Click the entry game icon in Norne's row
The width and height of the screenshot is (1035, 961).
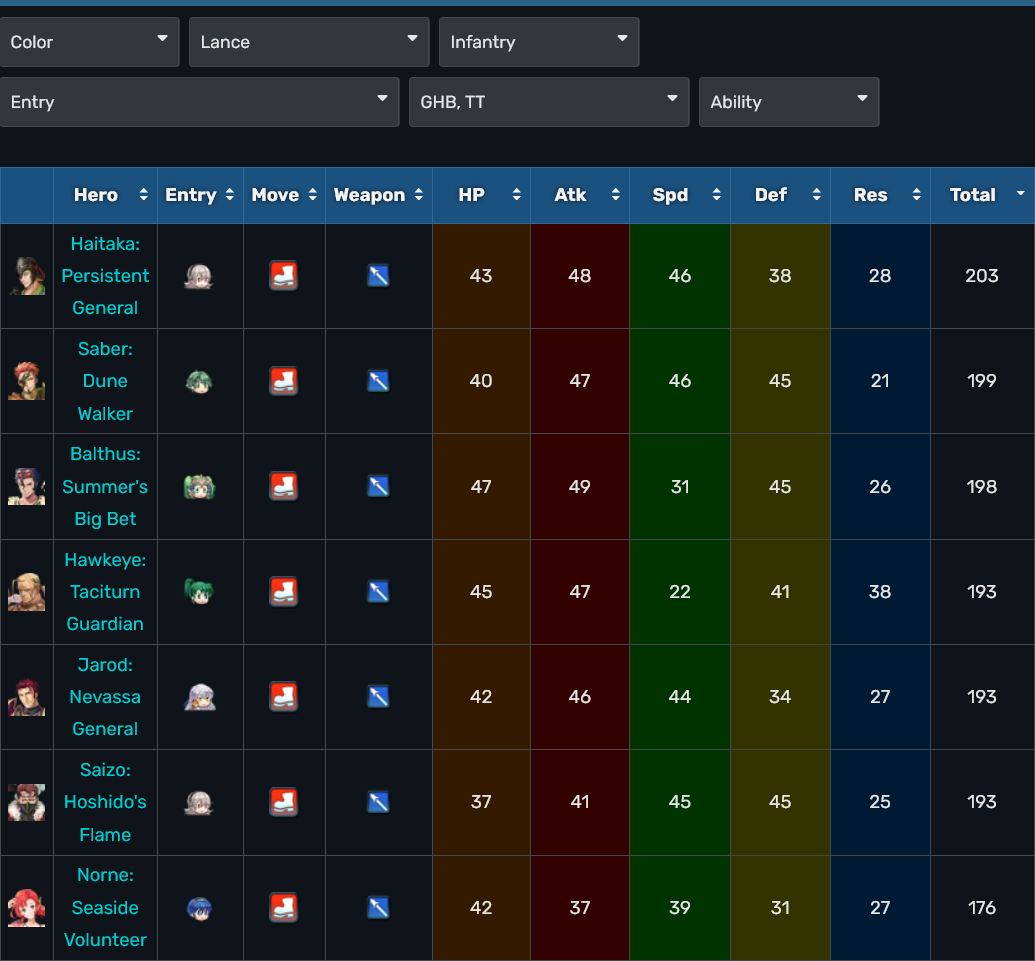199,908
